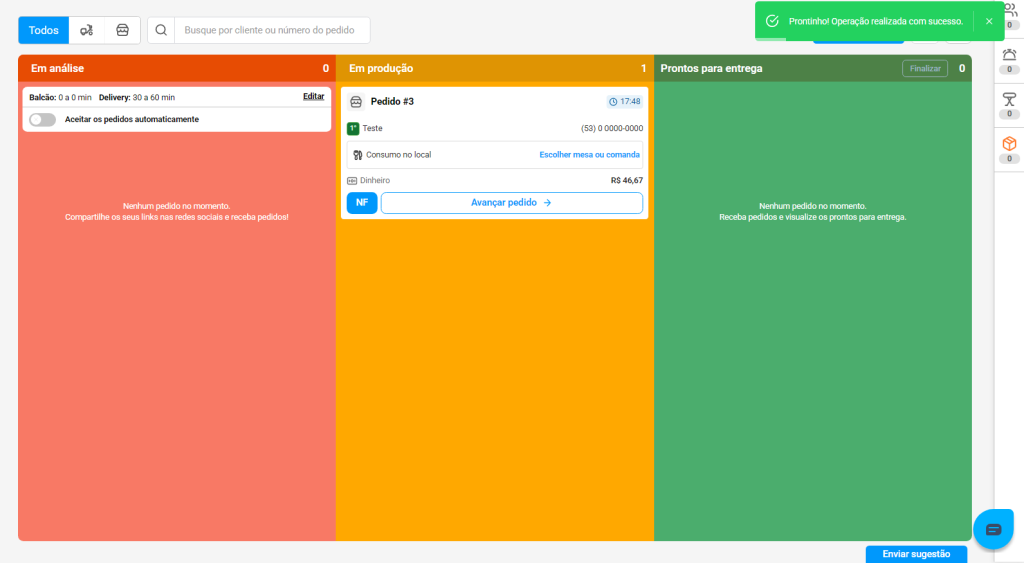This screenshot has height=563, width=1024.
Task: Focus the order search input field
Action: pyautogui.click(x=270, y=30)
